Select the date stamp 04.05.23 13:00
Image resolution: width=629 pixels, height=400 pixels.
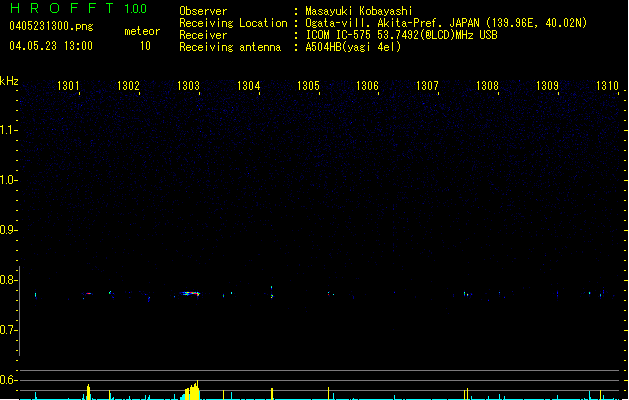[x=51, y=46]
